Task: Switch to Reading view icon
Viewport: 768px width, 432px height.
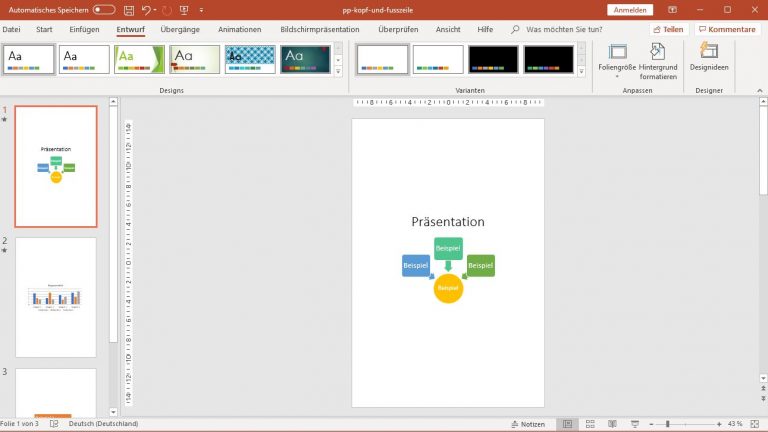Action: (x=612, y=424)
